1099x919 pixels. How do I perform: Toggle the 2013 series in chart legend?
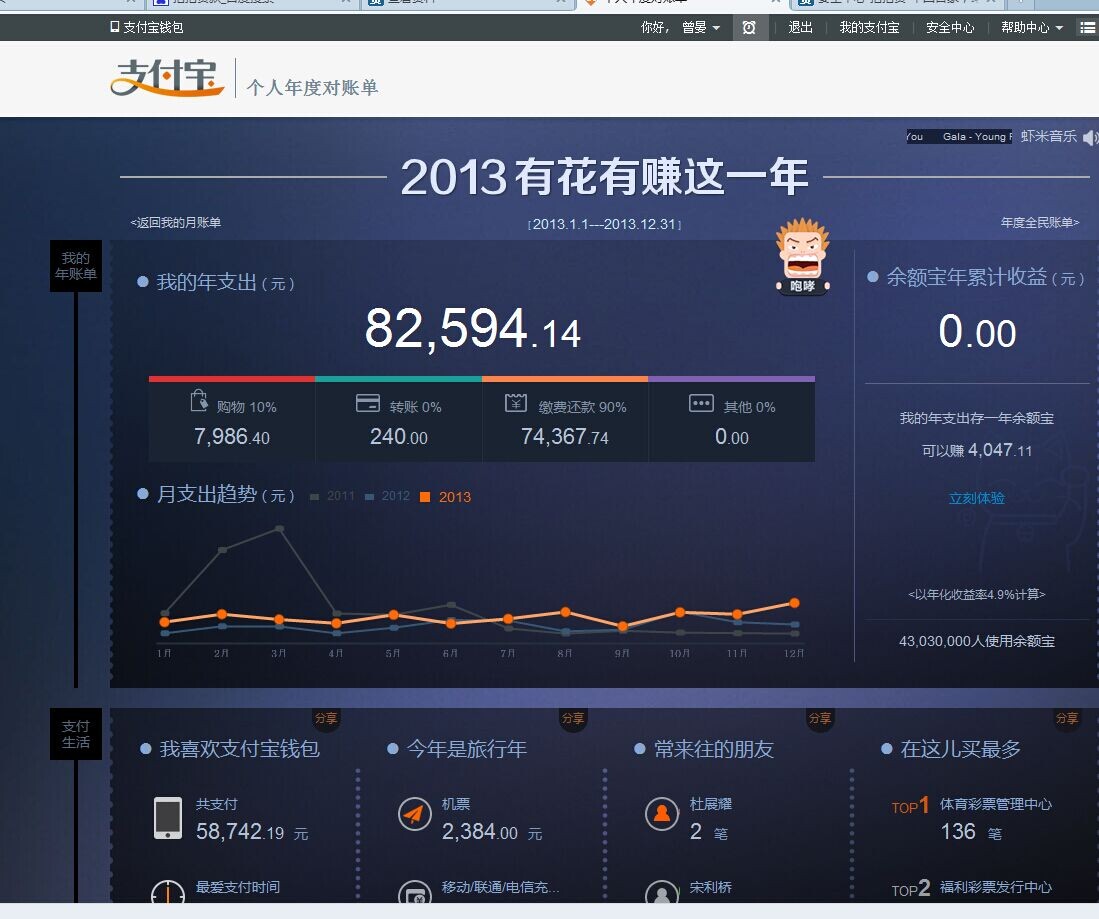pyautogui.click(x=445, y=497)
